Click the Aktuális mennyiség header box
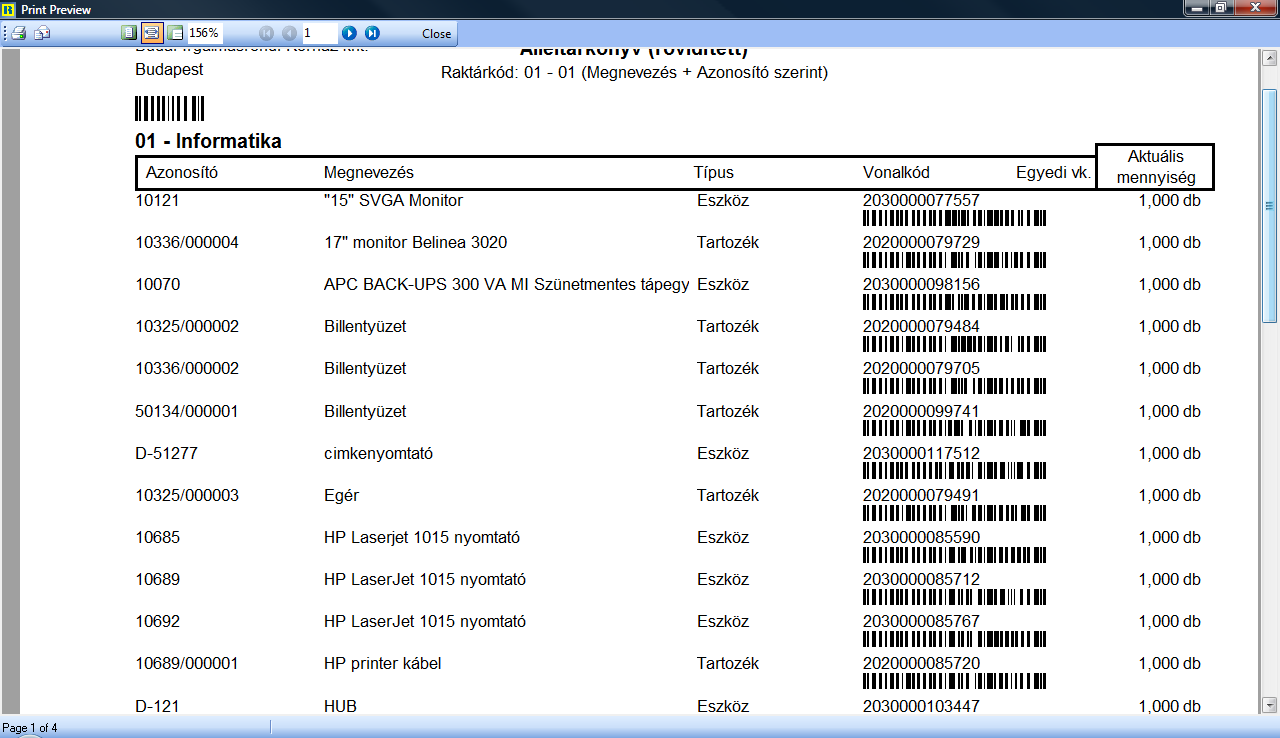This screenshot has width=1280, height=738. pos(1155,167)
